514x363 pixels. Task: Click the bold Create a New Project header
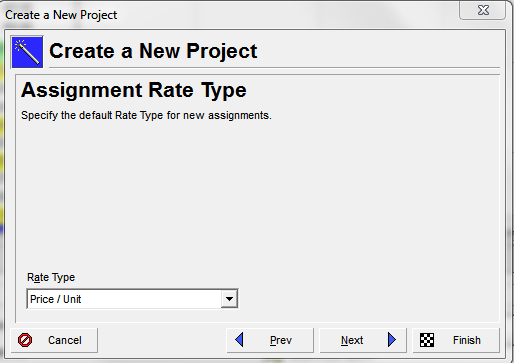(153, 51)
